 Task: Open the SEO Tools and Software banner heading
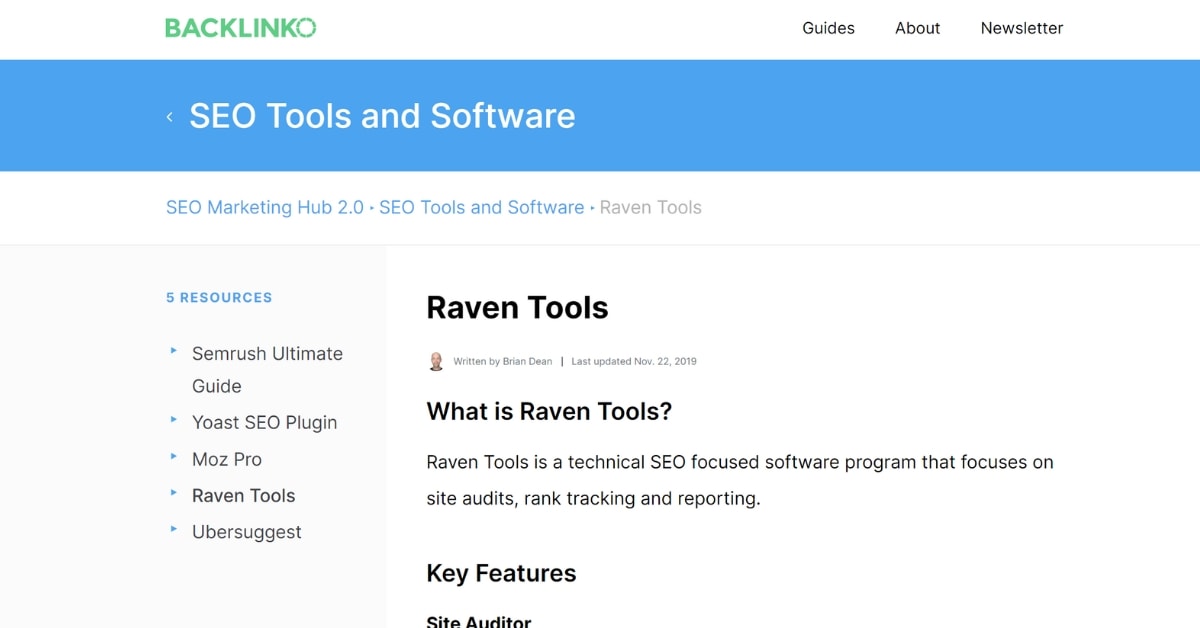click(382, 116)
